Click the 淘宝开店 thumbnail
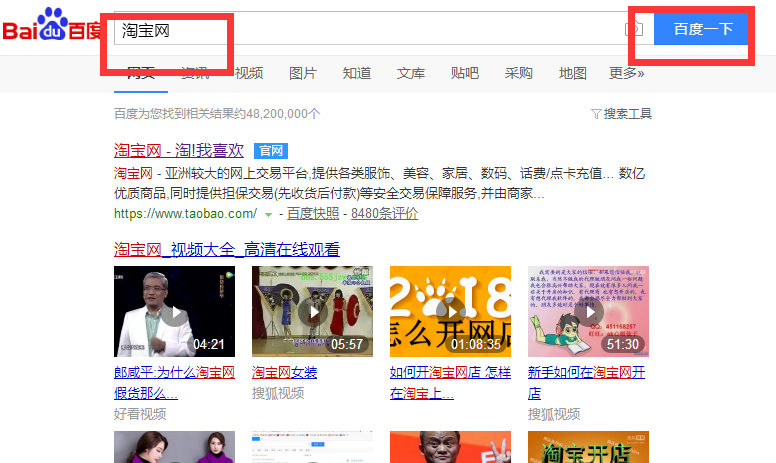This screenshot has height=463, width=776. click(x=588, y=447)
